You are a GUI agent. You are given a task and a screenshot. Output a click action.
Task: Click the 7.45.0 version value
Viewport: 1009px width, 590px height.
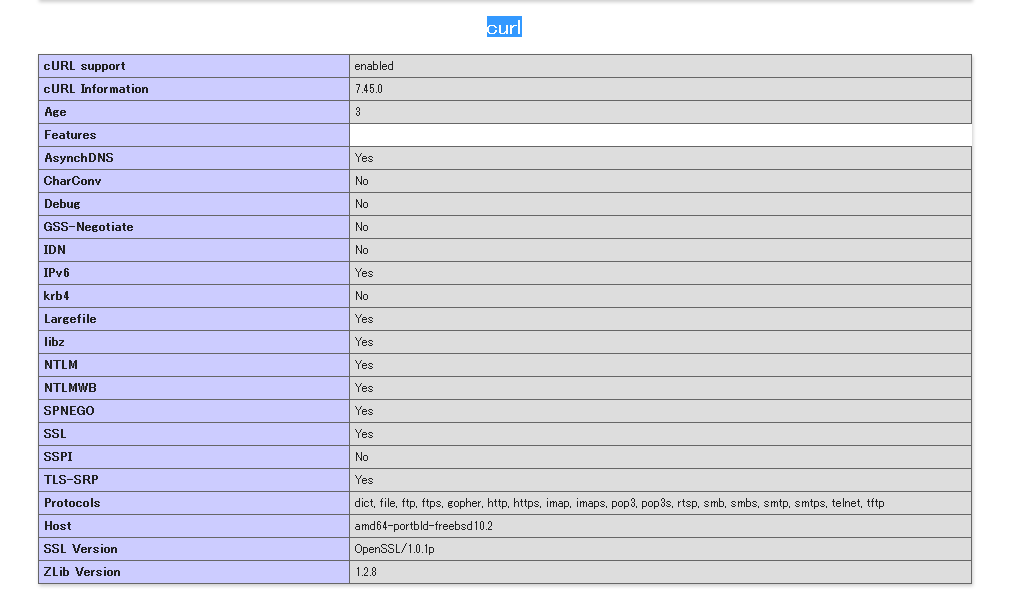point(369,89)
